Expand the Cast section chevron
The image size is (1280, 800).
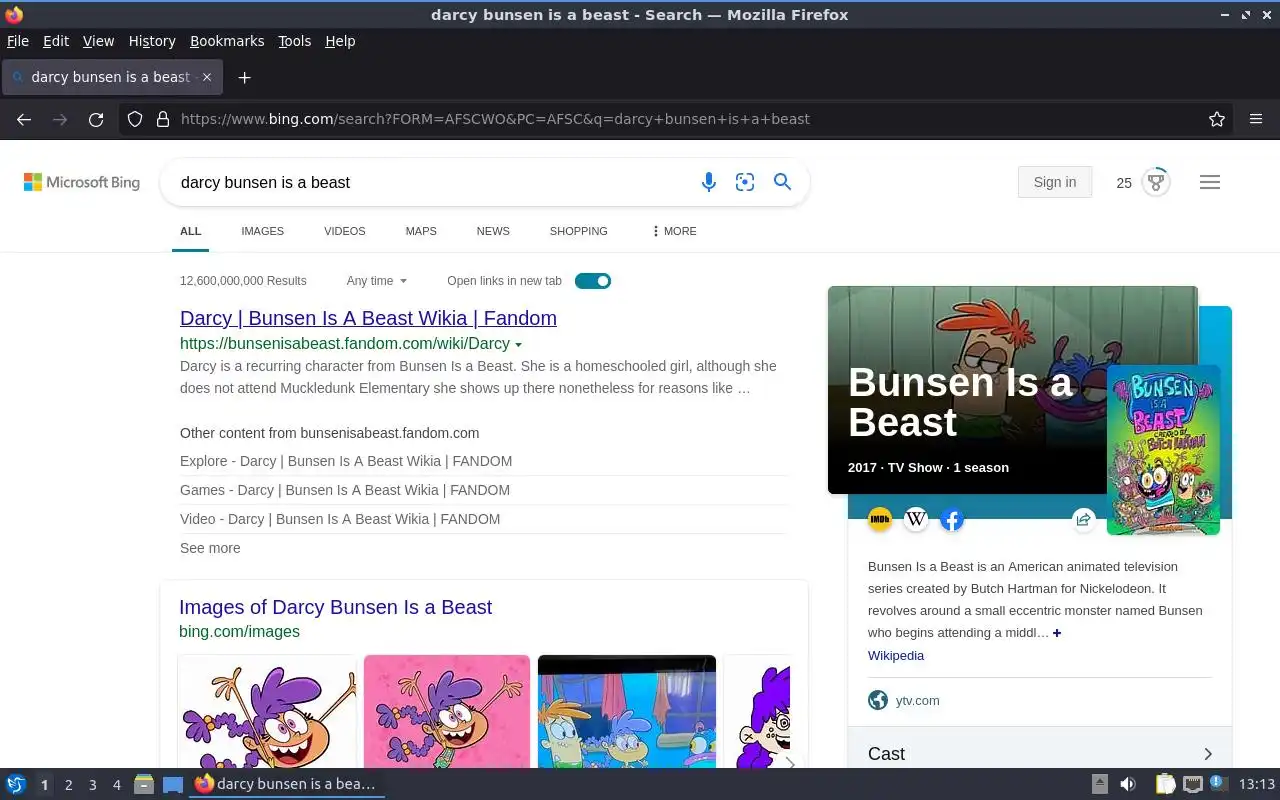pyautogui.click(x=1208, y=754)
